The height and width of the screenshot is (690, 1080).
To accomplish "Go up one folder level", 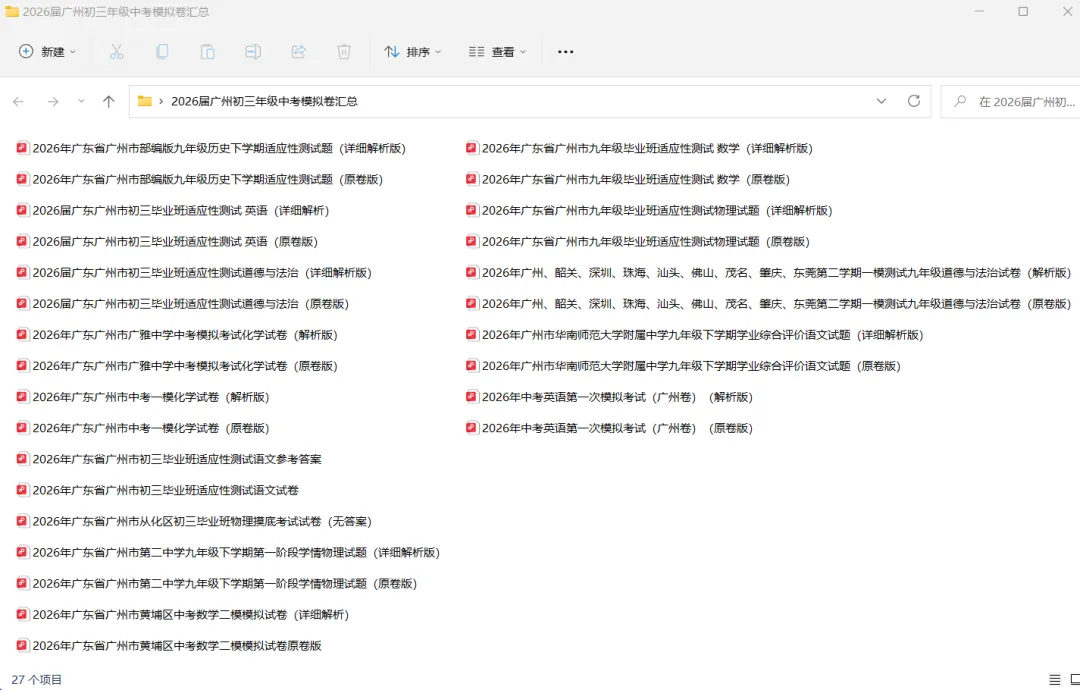I will coord(109,101).
